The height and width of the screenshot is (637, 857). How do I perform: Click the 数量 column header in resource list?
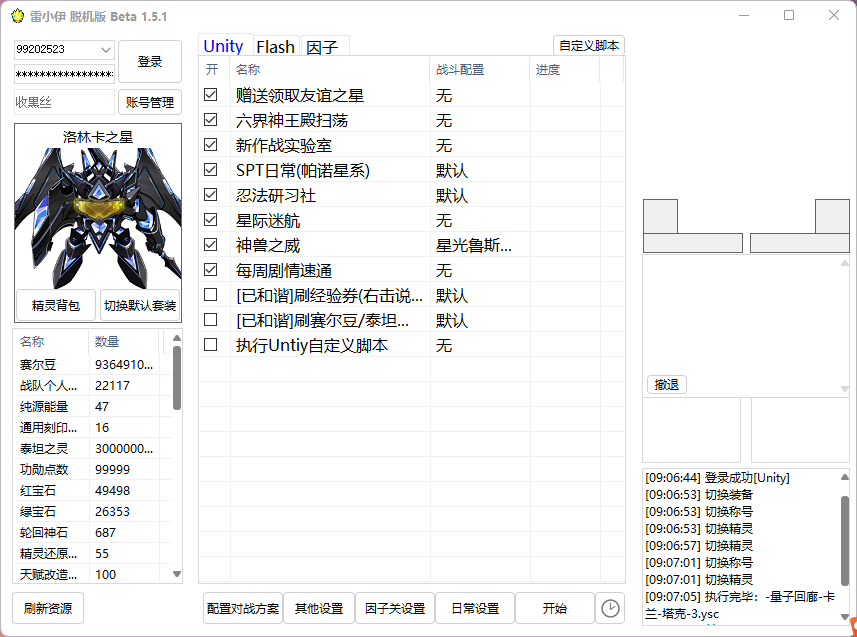(124, 342)
